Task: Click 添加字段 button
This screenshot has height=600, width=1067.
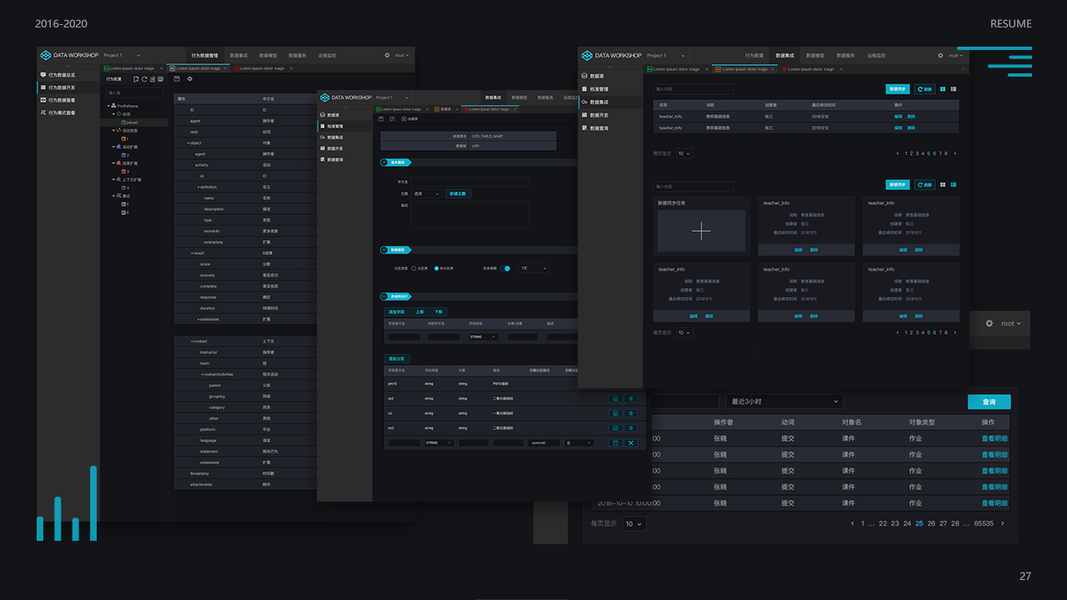Action: [396, 312]
